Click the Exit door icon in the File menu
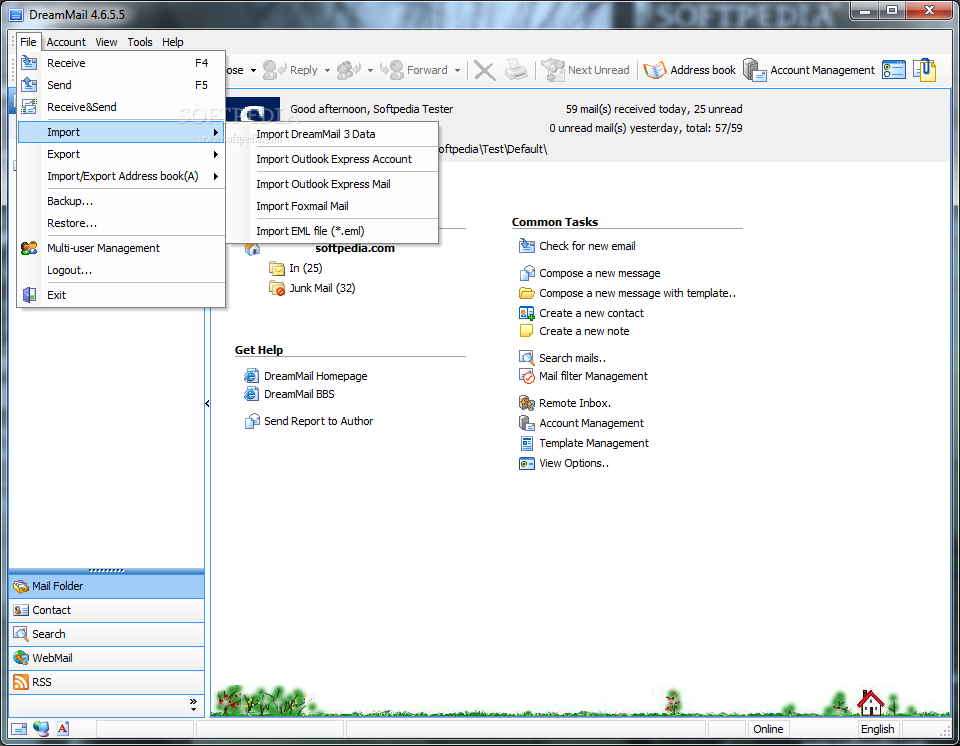This screenshot has height=746, width=960. point(29,295)
